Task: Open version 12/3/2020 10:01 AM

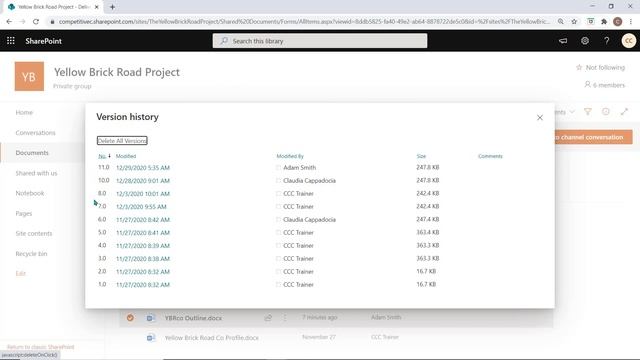Action: [x=143, y=194]
